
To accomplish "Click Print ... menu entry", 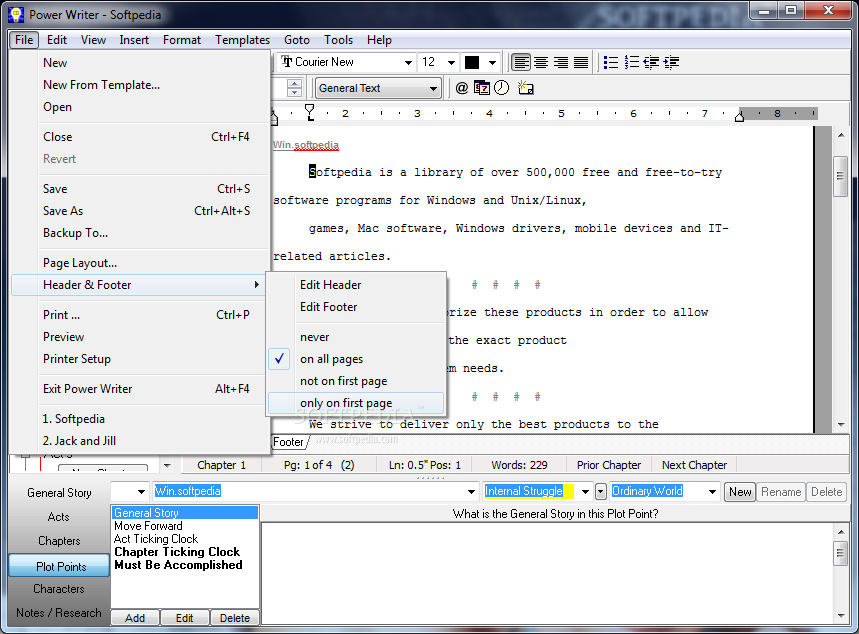I will (140, 315).
